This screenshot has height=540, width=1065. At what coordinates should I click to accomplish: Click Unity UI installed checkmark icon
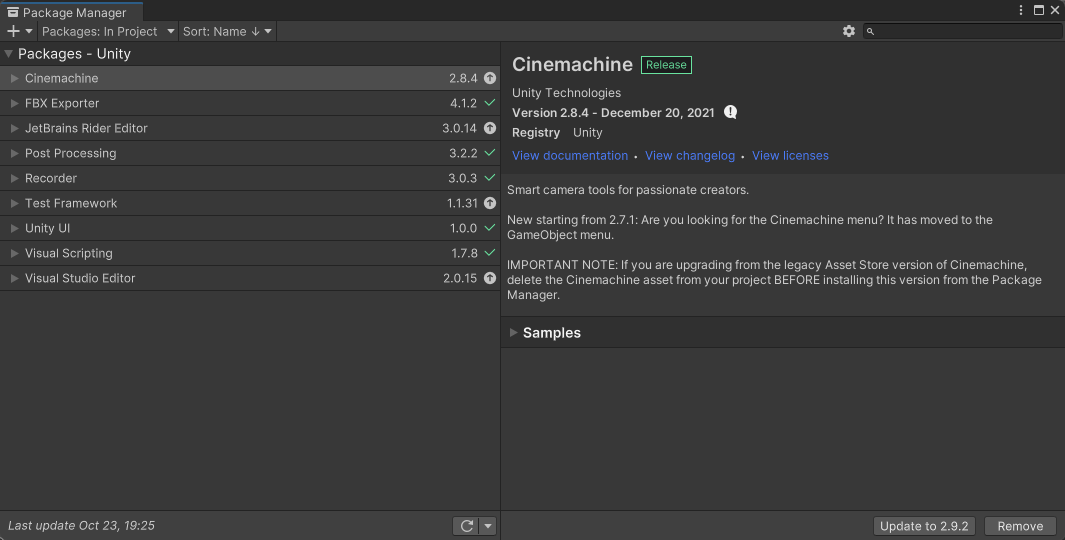coord(490,228)
